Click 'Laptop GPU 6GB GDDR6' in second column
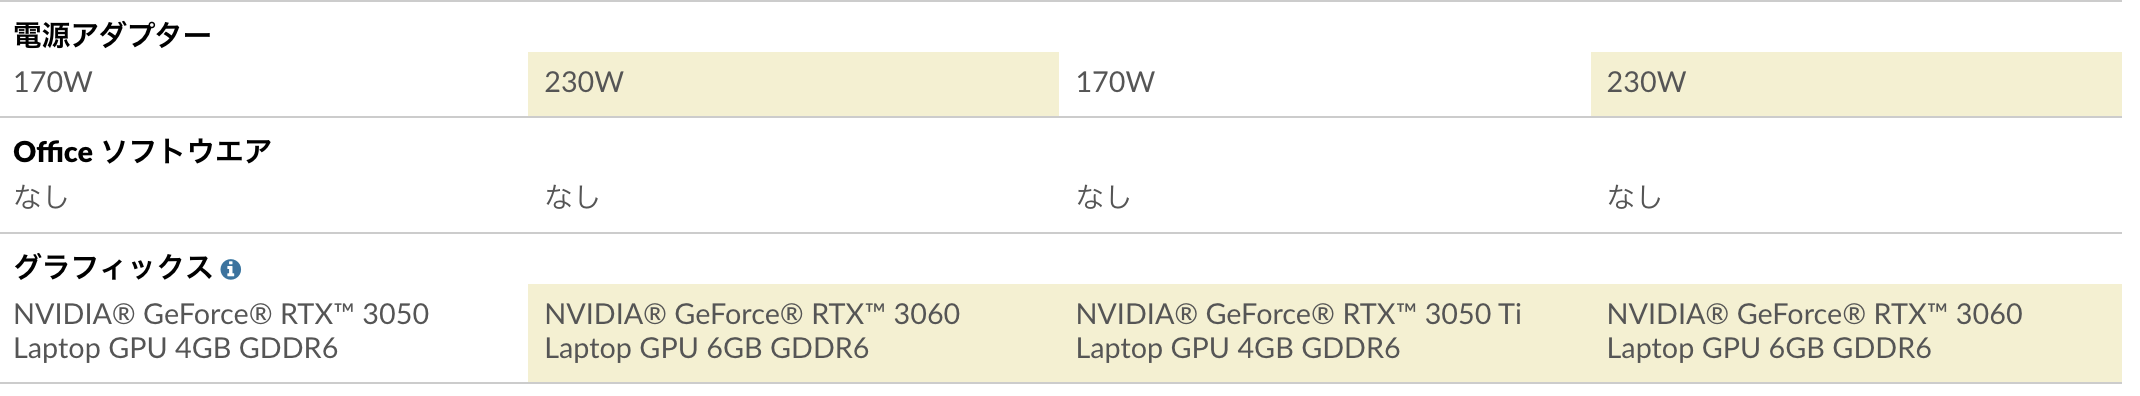The width and height of the screenshot is (2140, 396). [707, 348]
